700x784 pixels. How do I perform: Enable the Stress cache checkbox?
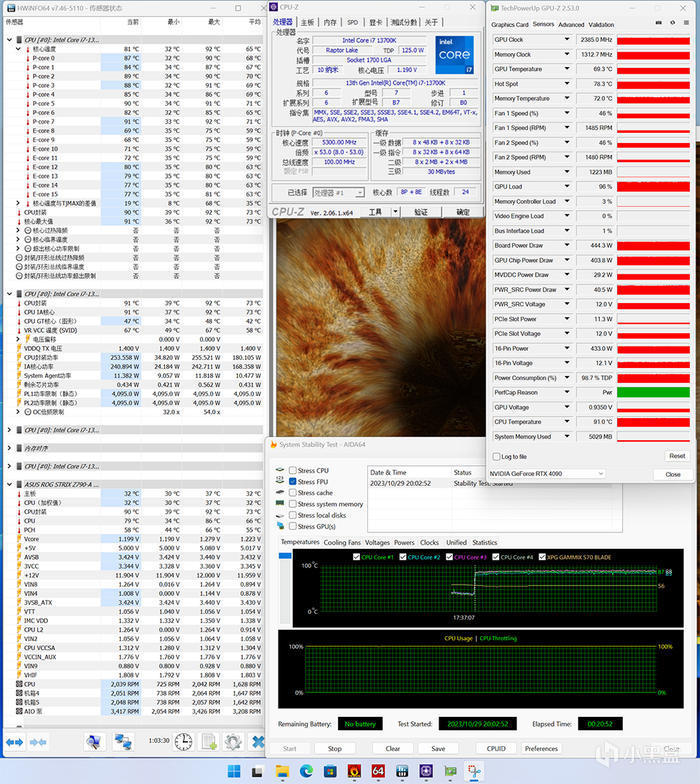point(293,492)
